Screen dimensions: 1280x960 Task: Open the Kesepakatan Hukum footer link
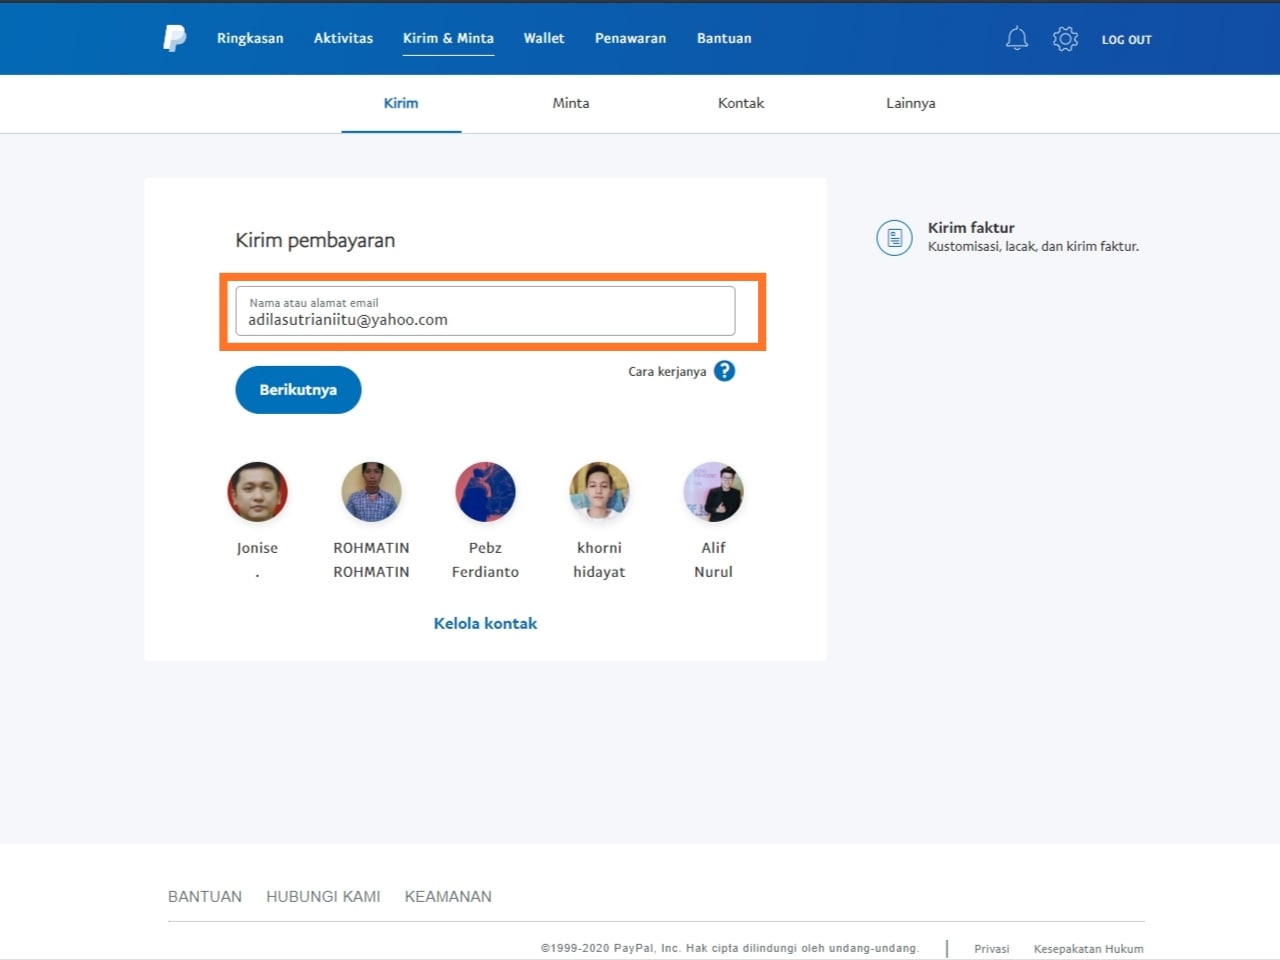pos(1088,948)
